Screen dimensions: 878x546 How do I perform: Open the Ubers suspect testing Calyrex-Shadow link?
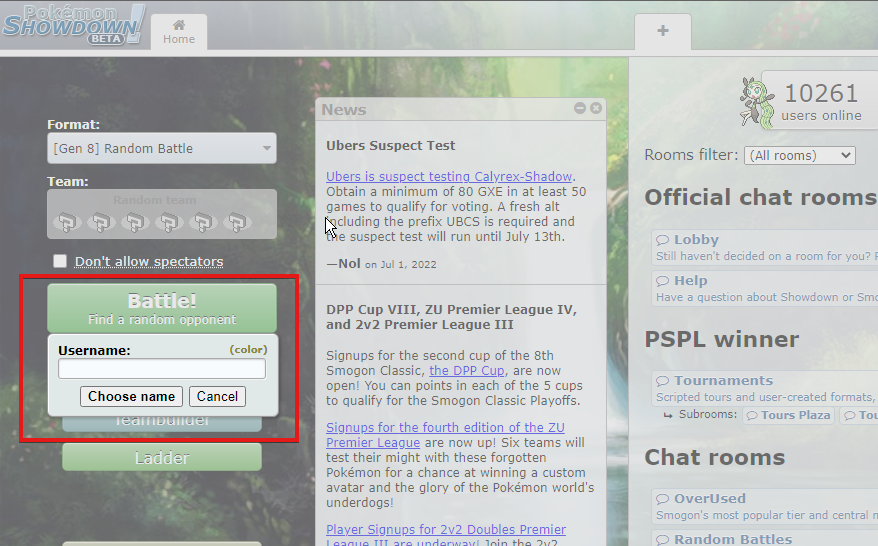click(x=449, y=176)
